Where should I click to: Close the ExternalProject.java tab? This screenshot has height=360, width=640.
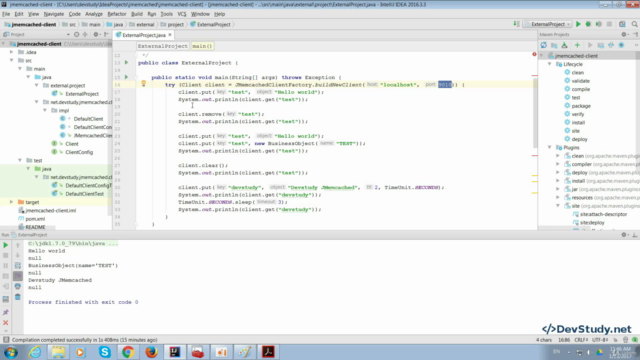click(170, 35)
